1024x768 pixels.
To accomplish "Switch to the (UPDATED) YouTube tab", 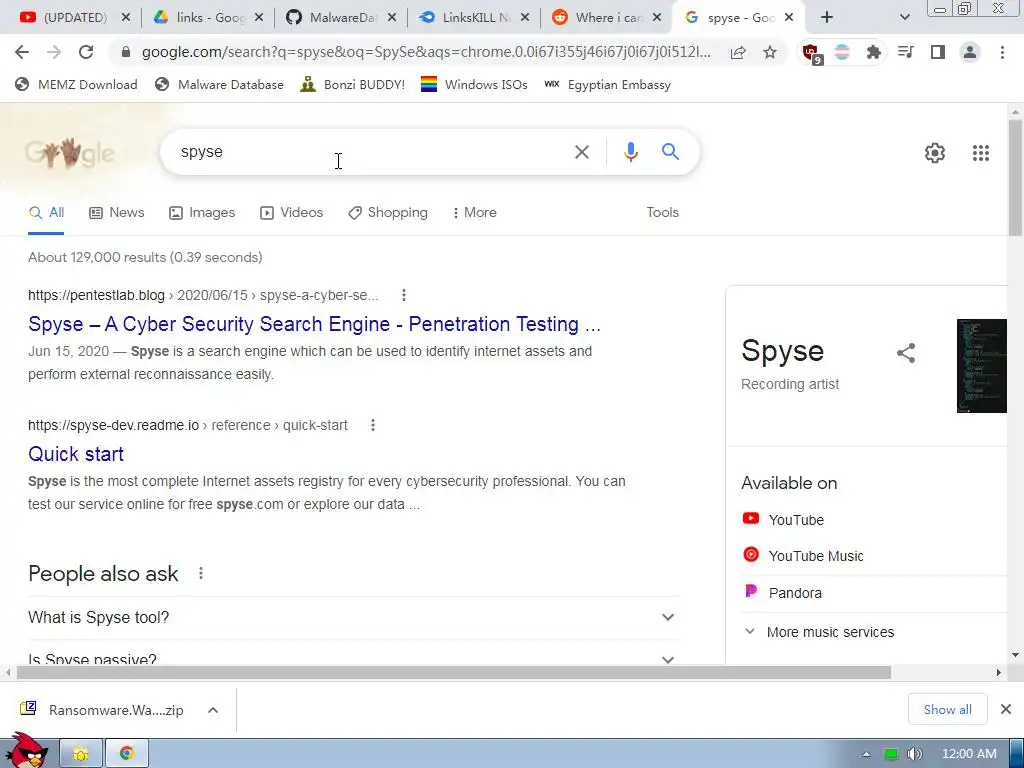I will click(74, 18).
